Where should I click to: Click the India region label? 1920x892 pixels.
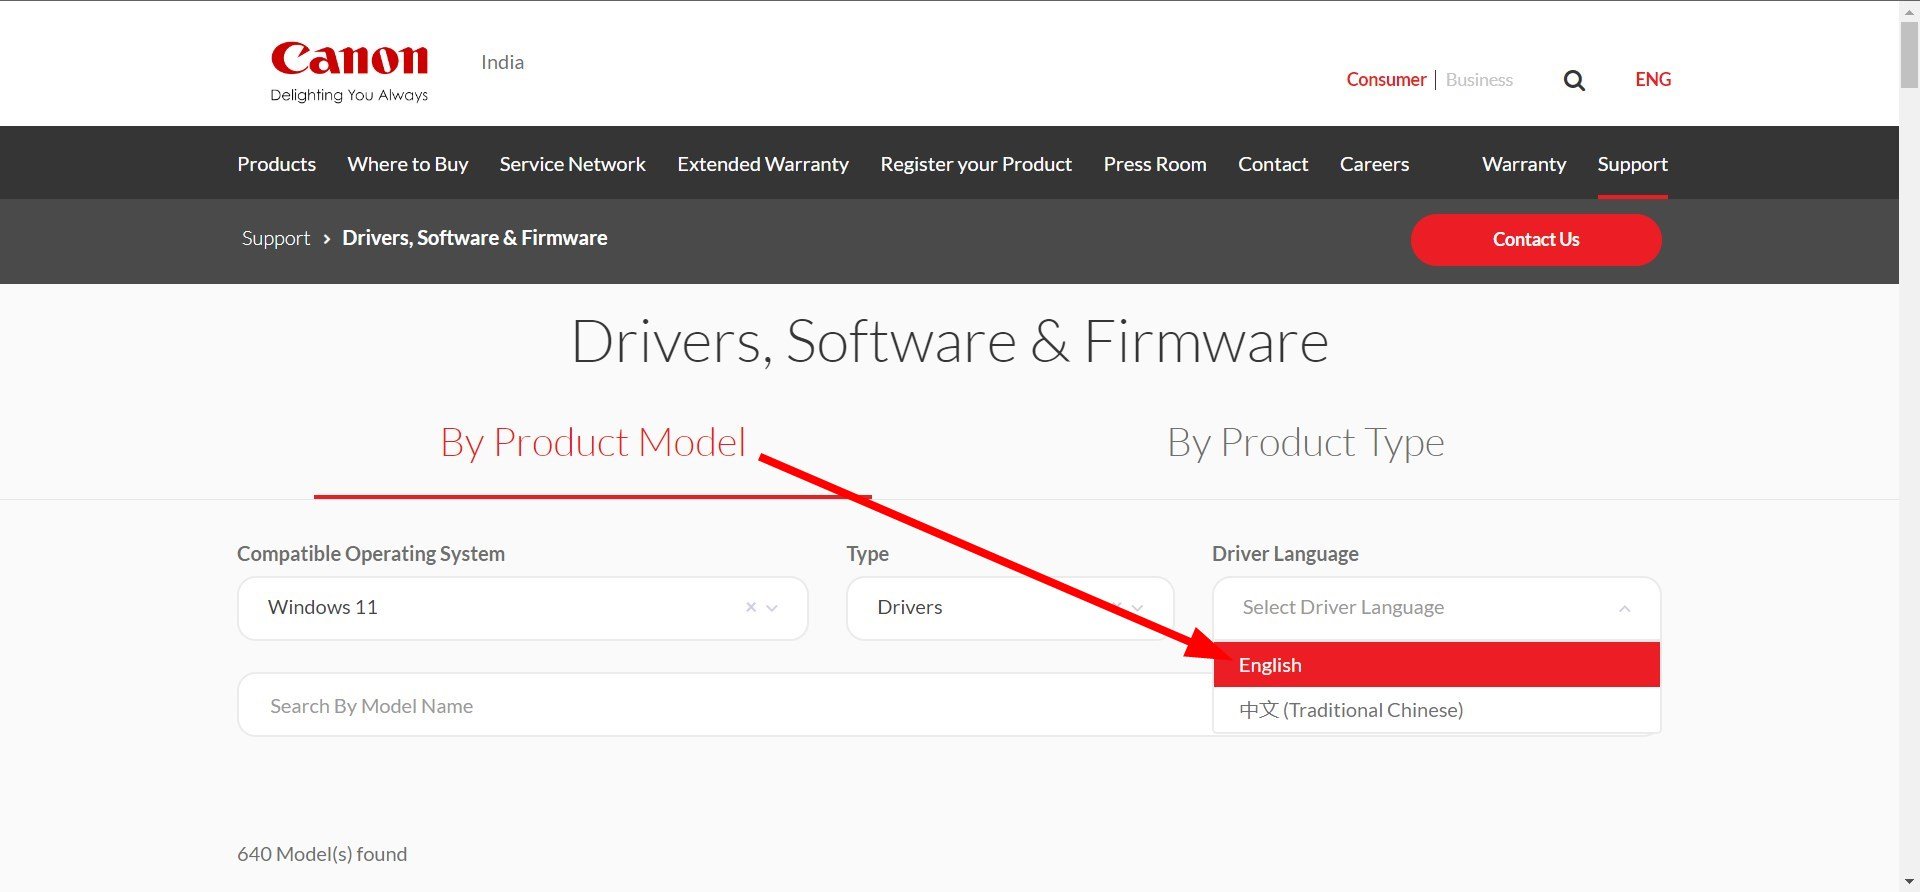pyautogui.click(x=502, y=62)
